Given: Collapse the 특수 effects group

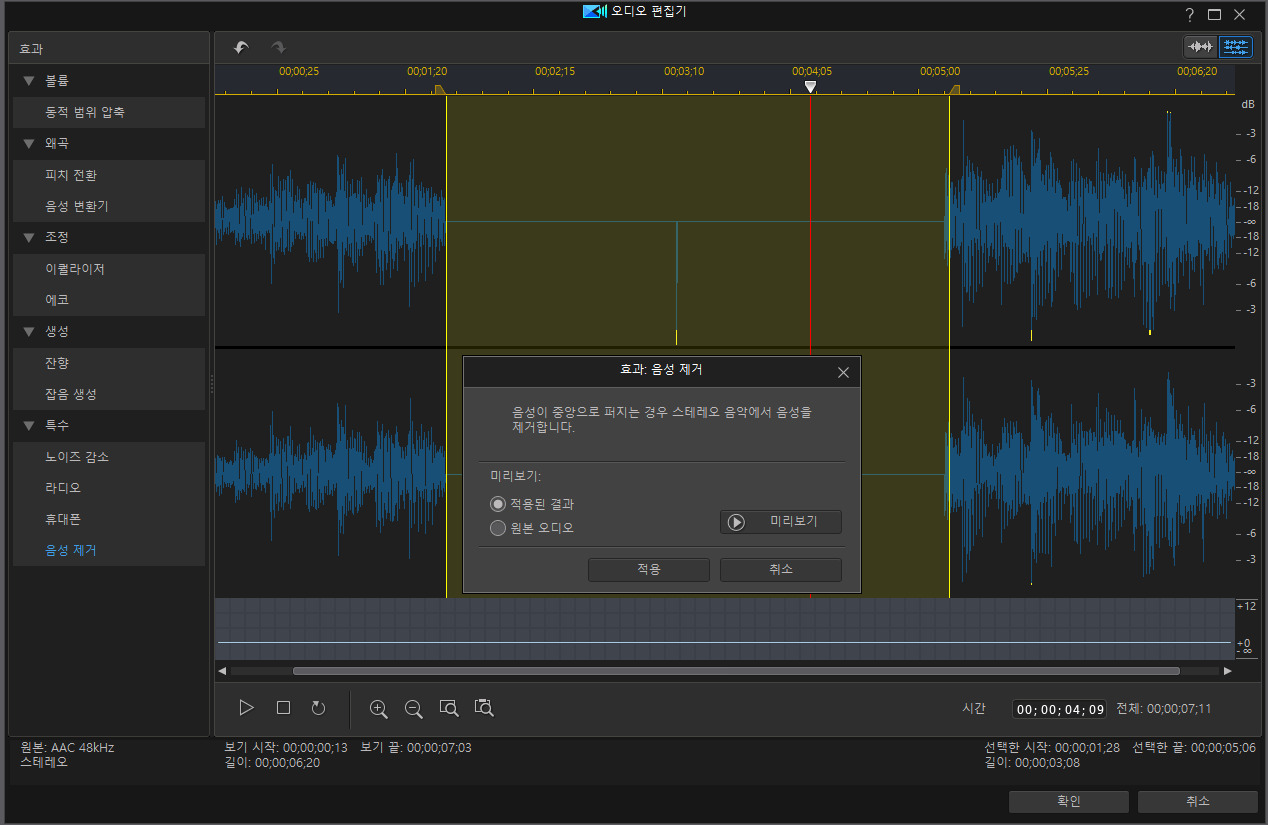Looking at the screenshot, I should (29, 425).
